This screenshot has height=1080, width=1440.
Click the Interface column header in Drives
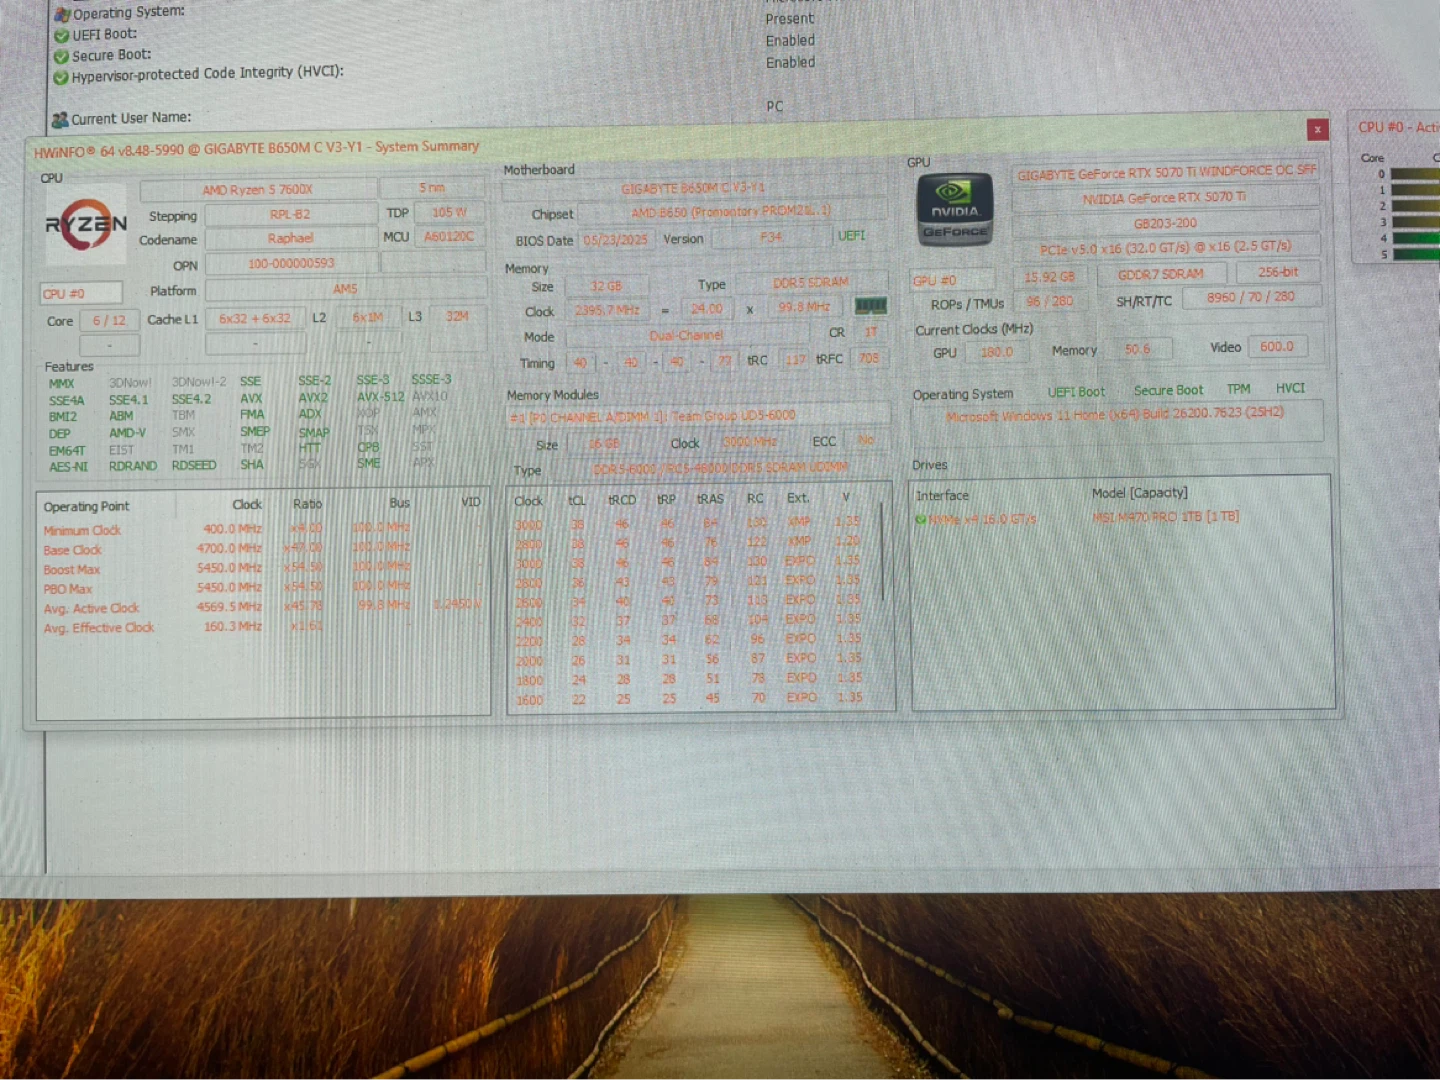pos(942,496)
